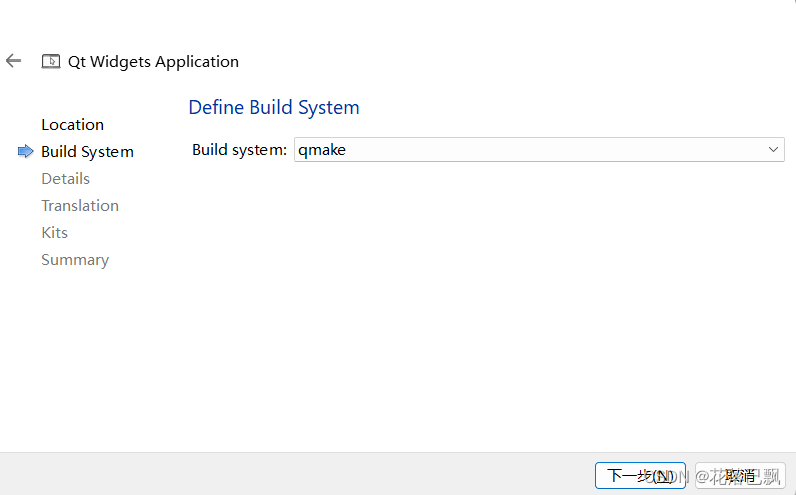The image size is (796, 495).
Task: Click the combo box chevron arrow
Action: tap(773, 150)
